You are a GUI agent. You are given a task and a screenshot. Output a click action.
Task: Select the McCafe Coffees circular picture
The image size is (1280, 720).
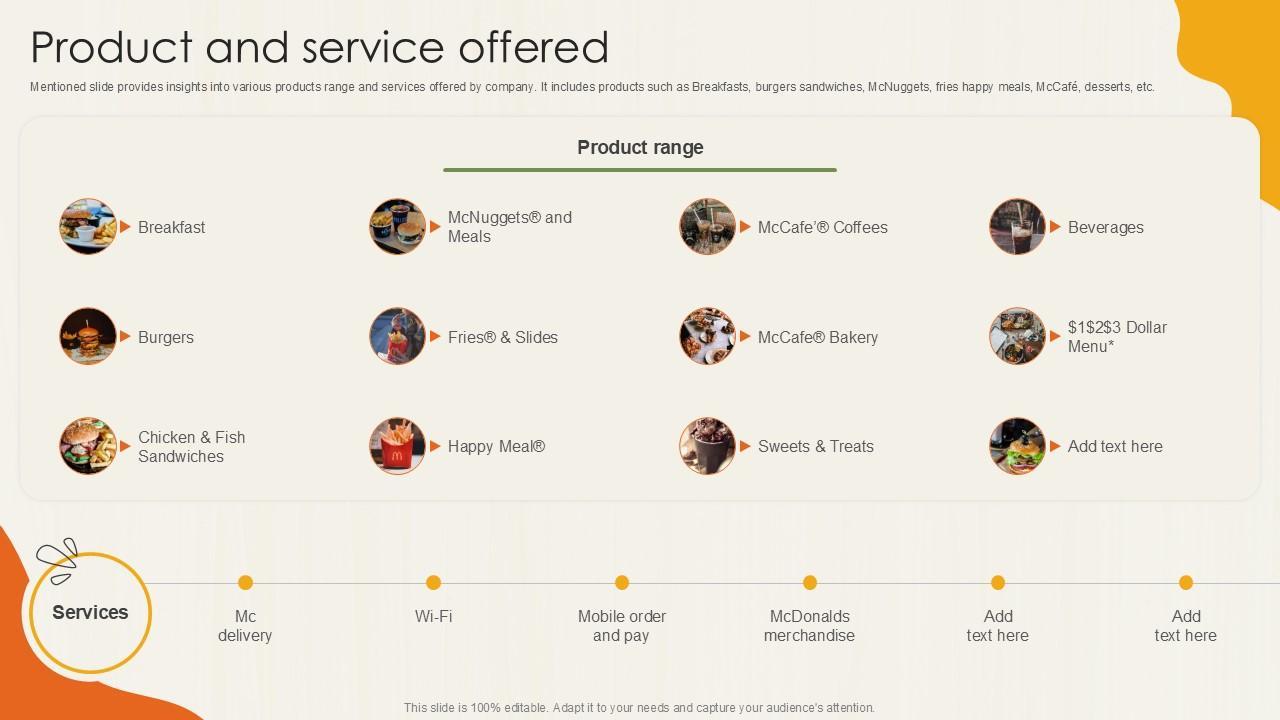[708, 226]
